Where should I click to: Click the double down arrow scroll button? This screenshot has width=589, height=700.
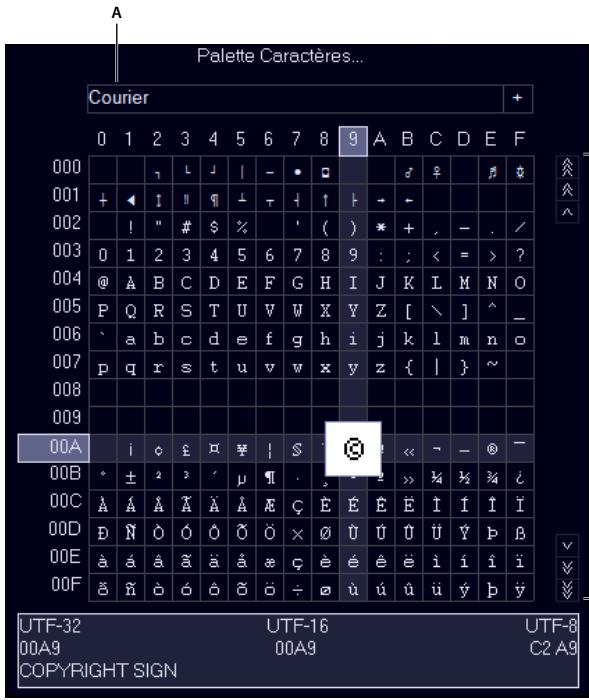pos(567,567)
